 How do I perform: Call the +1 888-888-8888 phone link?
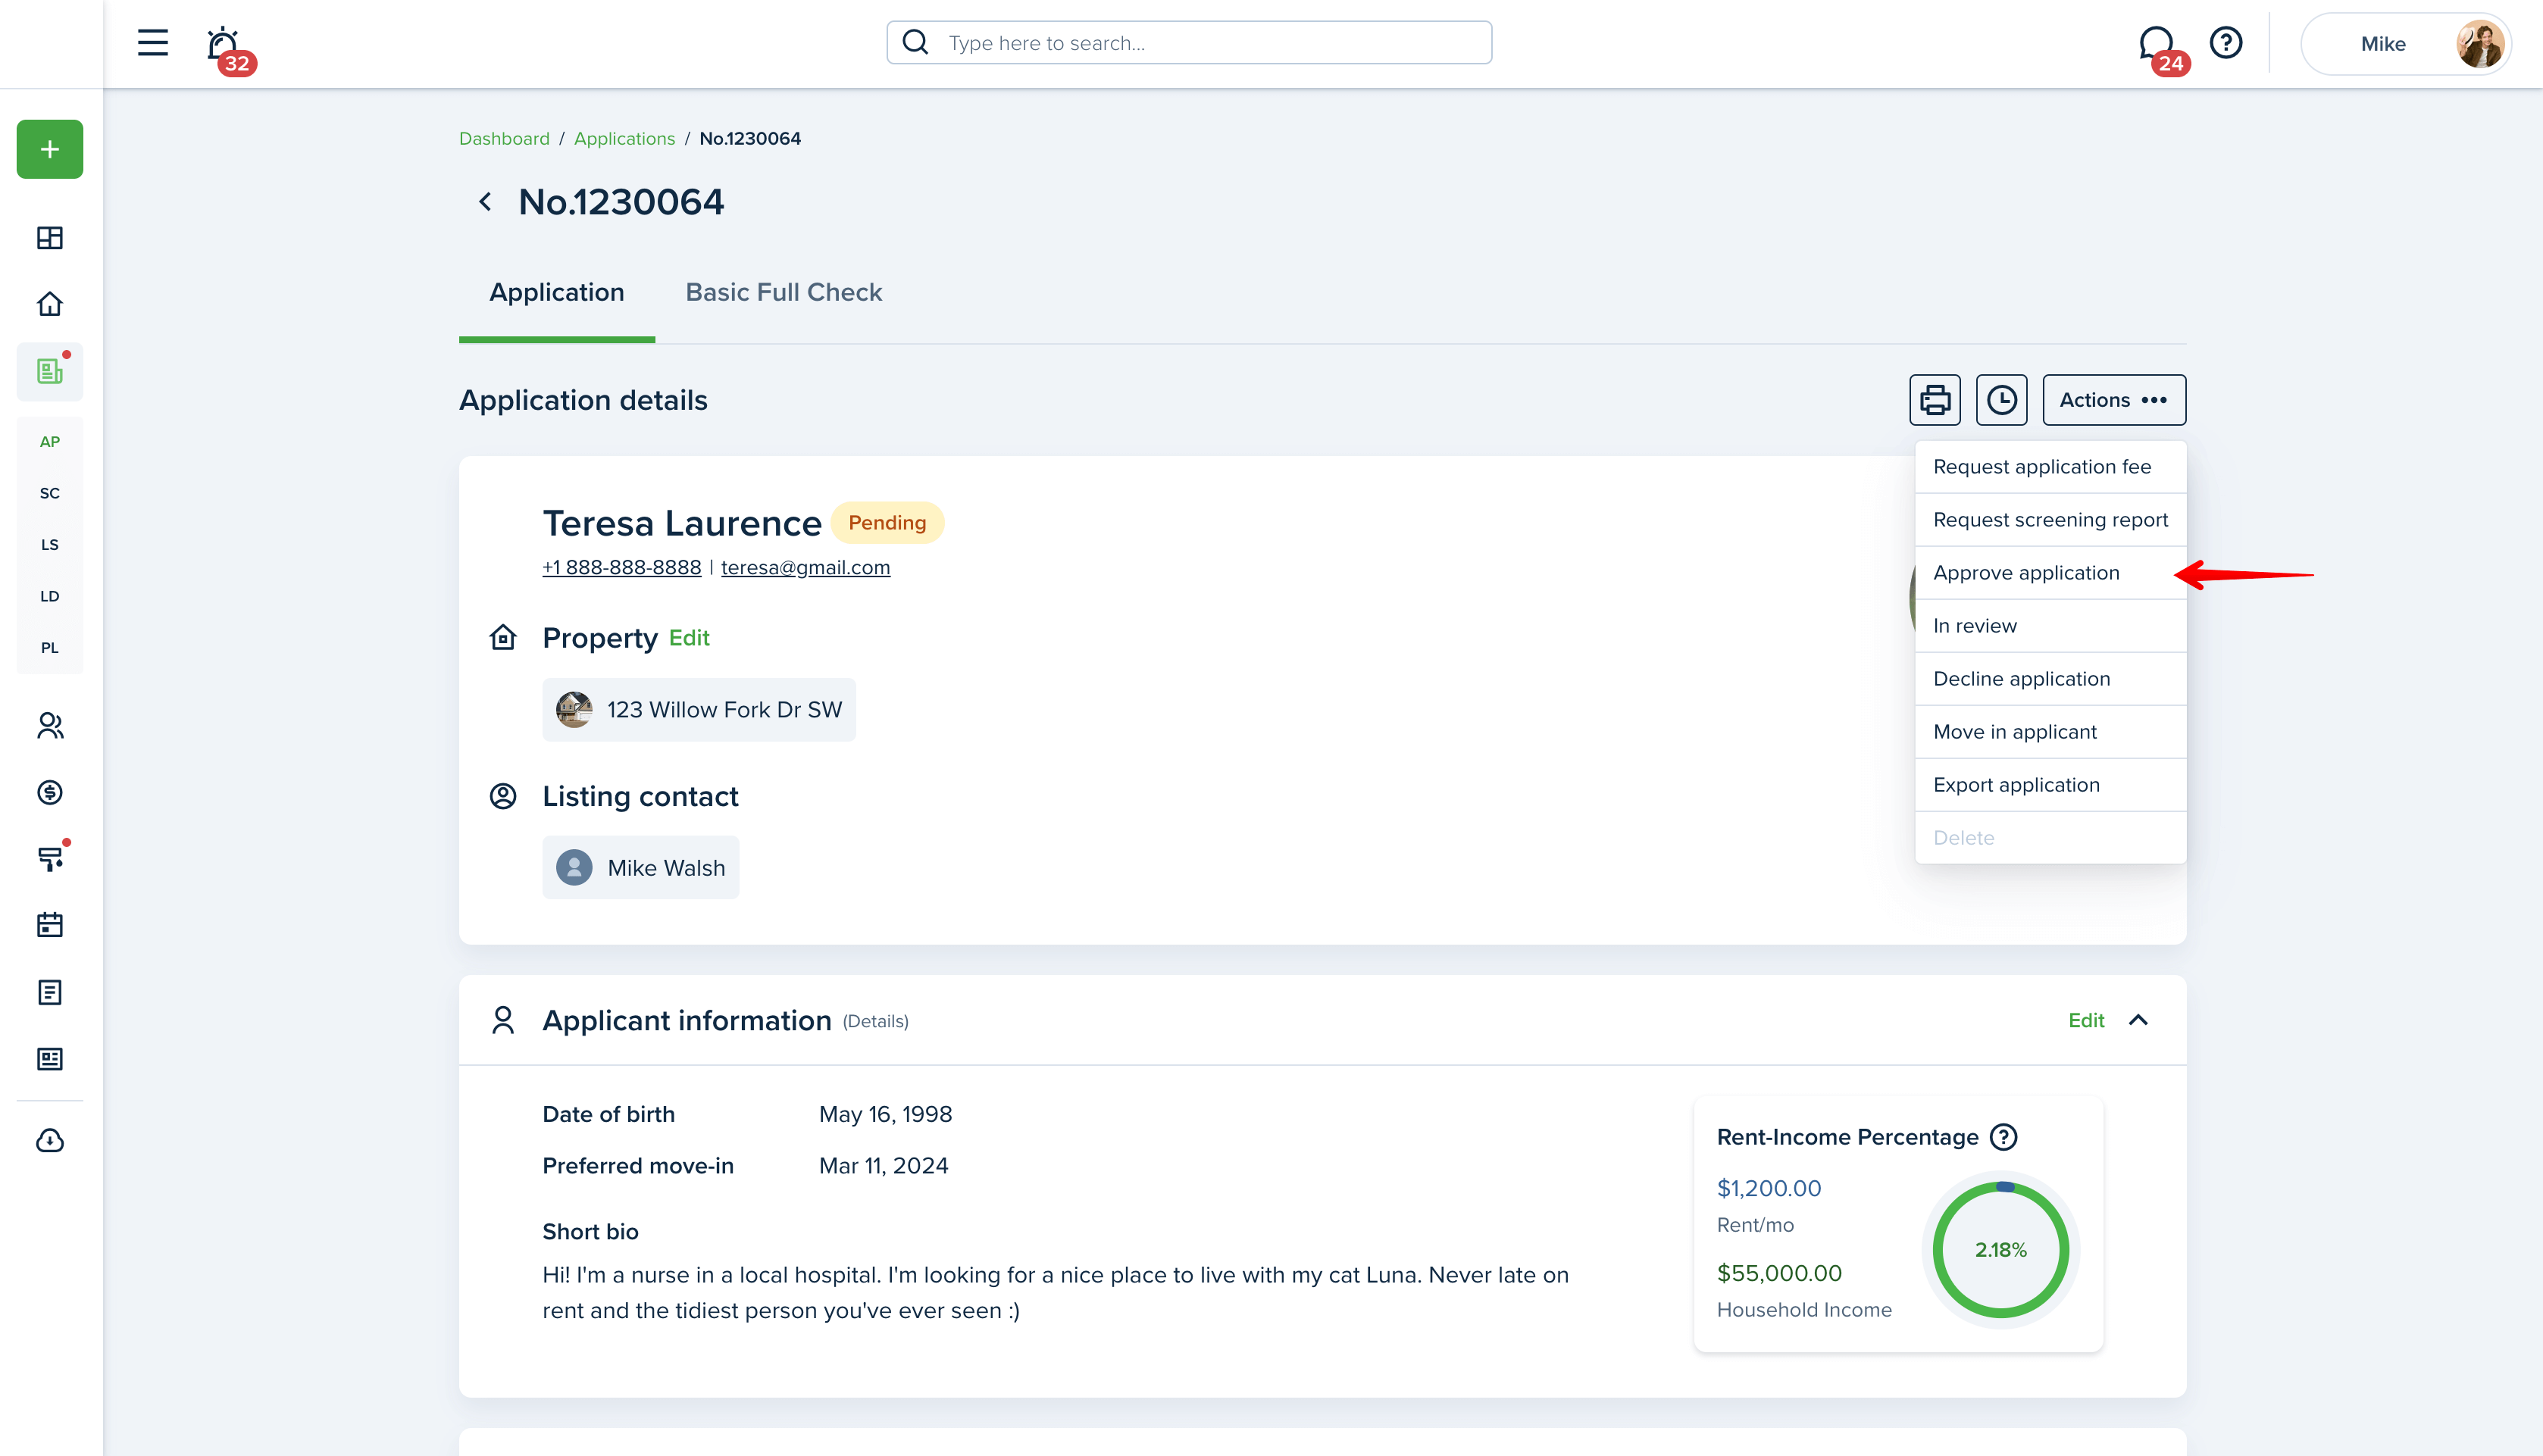(622, 567)
